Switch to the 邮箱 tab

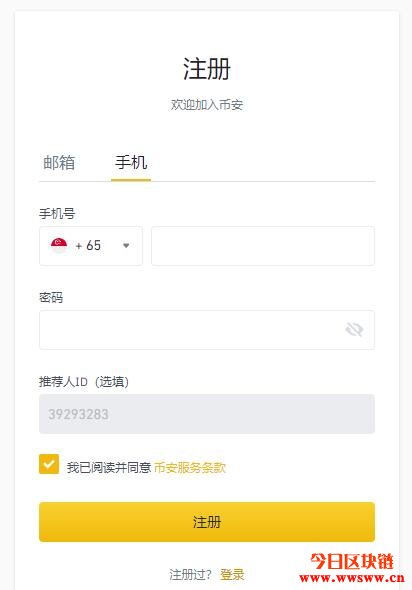tap(59, 163)
